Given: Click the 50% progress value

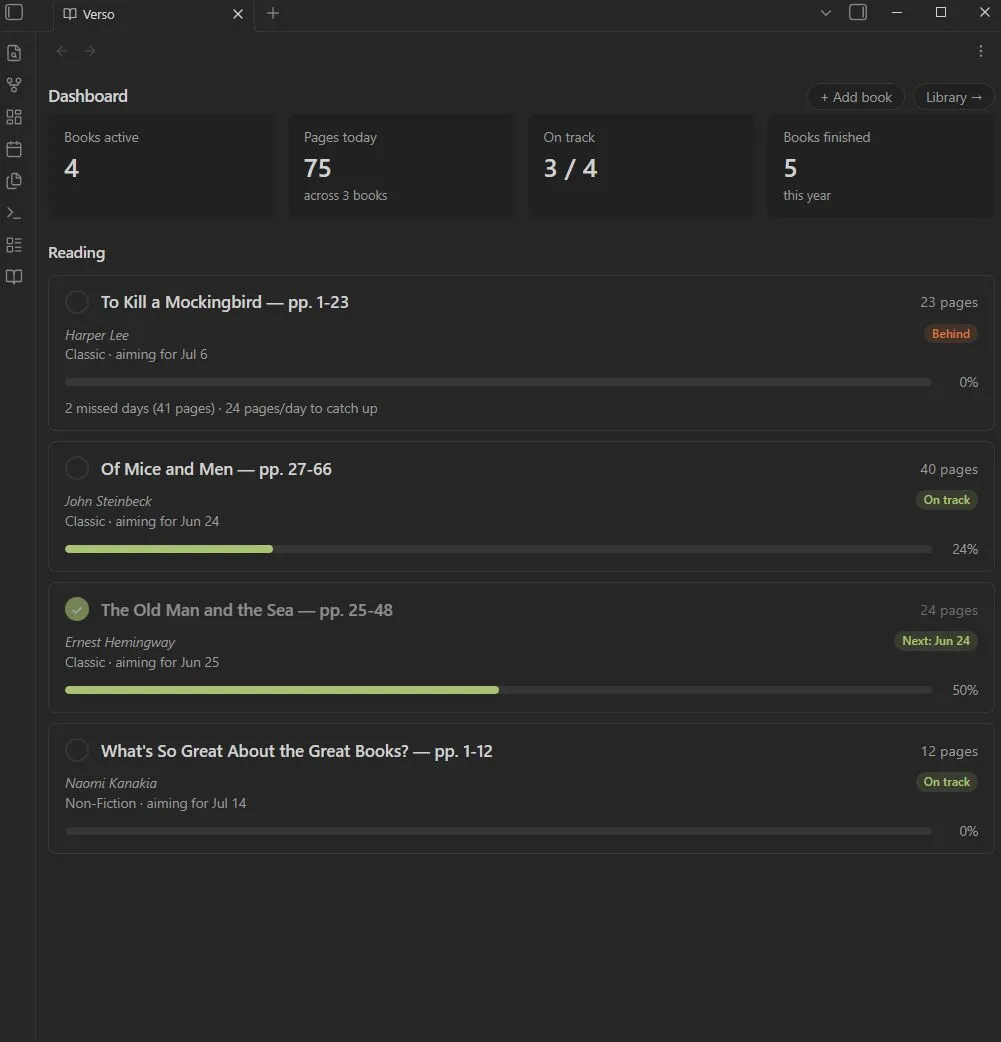Looking at the screenshot, I should [964, 690].
